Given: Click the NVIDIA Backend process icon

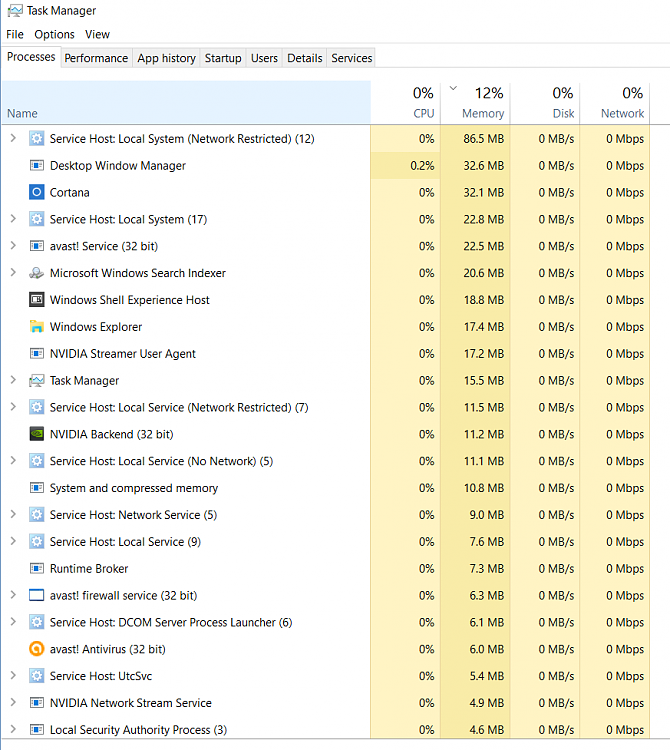Looking at the screenshot, I should pos(37,434).
